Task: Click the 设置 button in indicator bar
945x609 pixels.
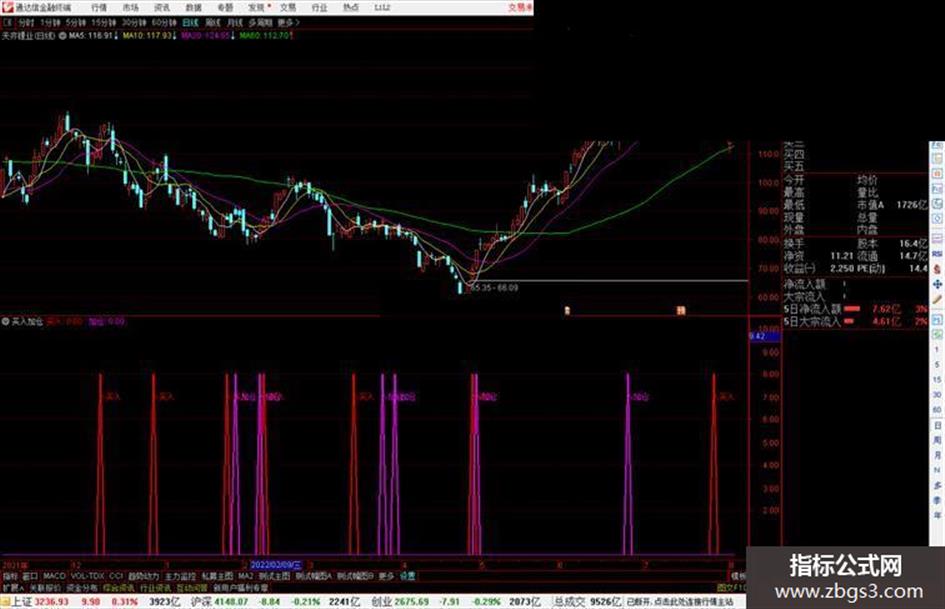Action: (x=407, y=576)
